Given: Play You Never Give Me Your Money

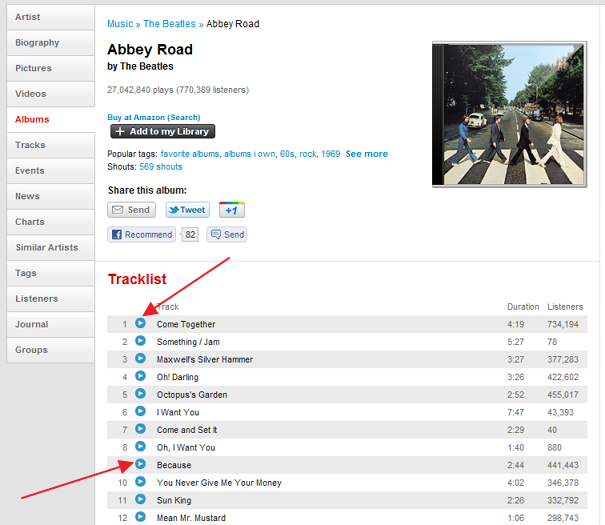Looking at the screenshot, I should (140, 482).
